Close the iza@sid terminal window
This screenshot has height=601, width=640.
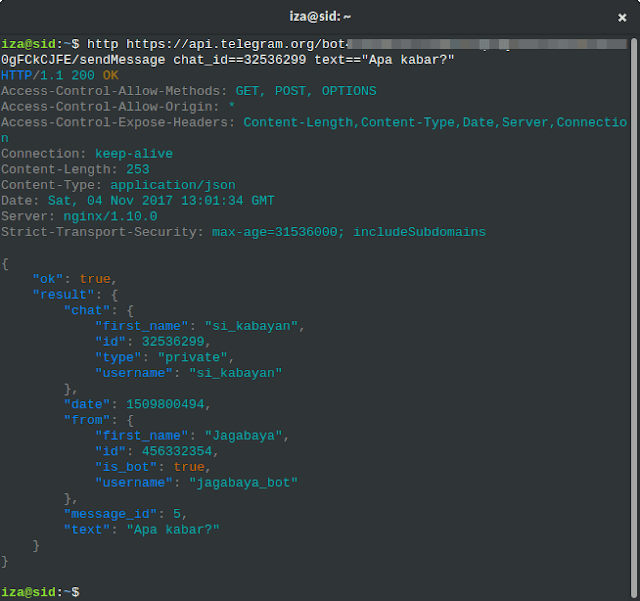[622, 18]
